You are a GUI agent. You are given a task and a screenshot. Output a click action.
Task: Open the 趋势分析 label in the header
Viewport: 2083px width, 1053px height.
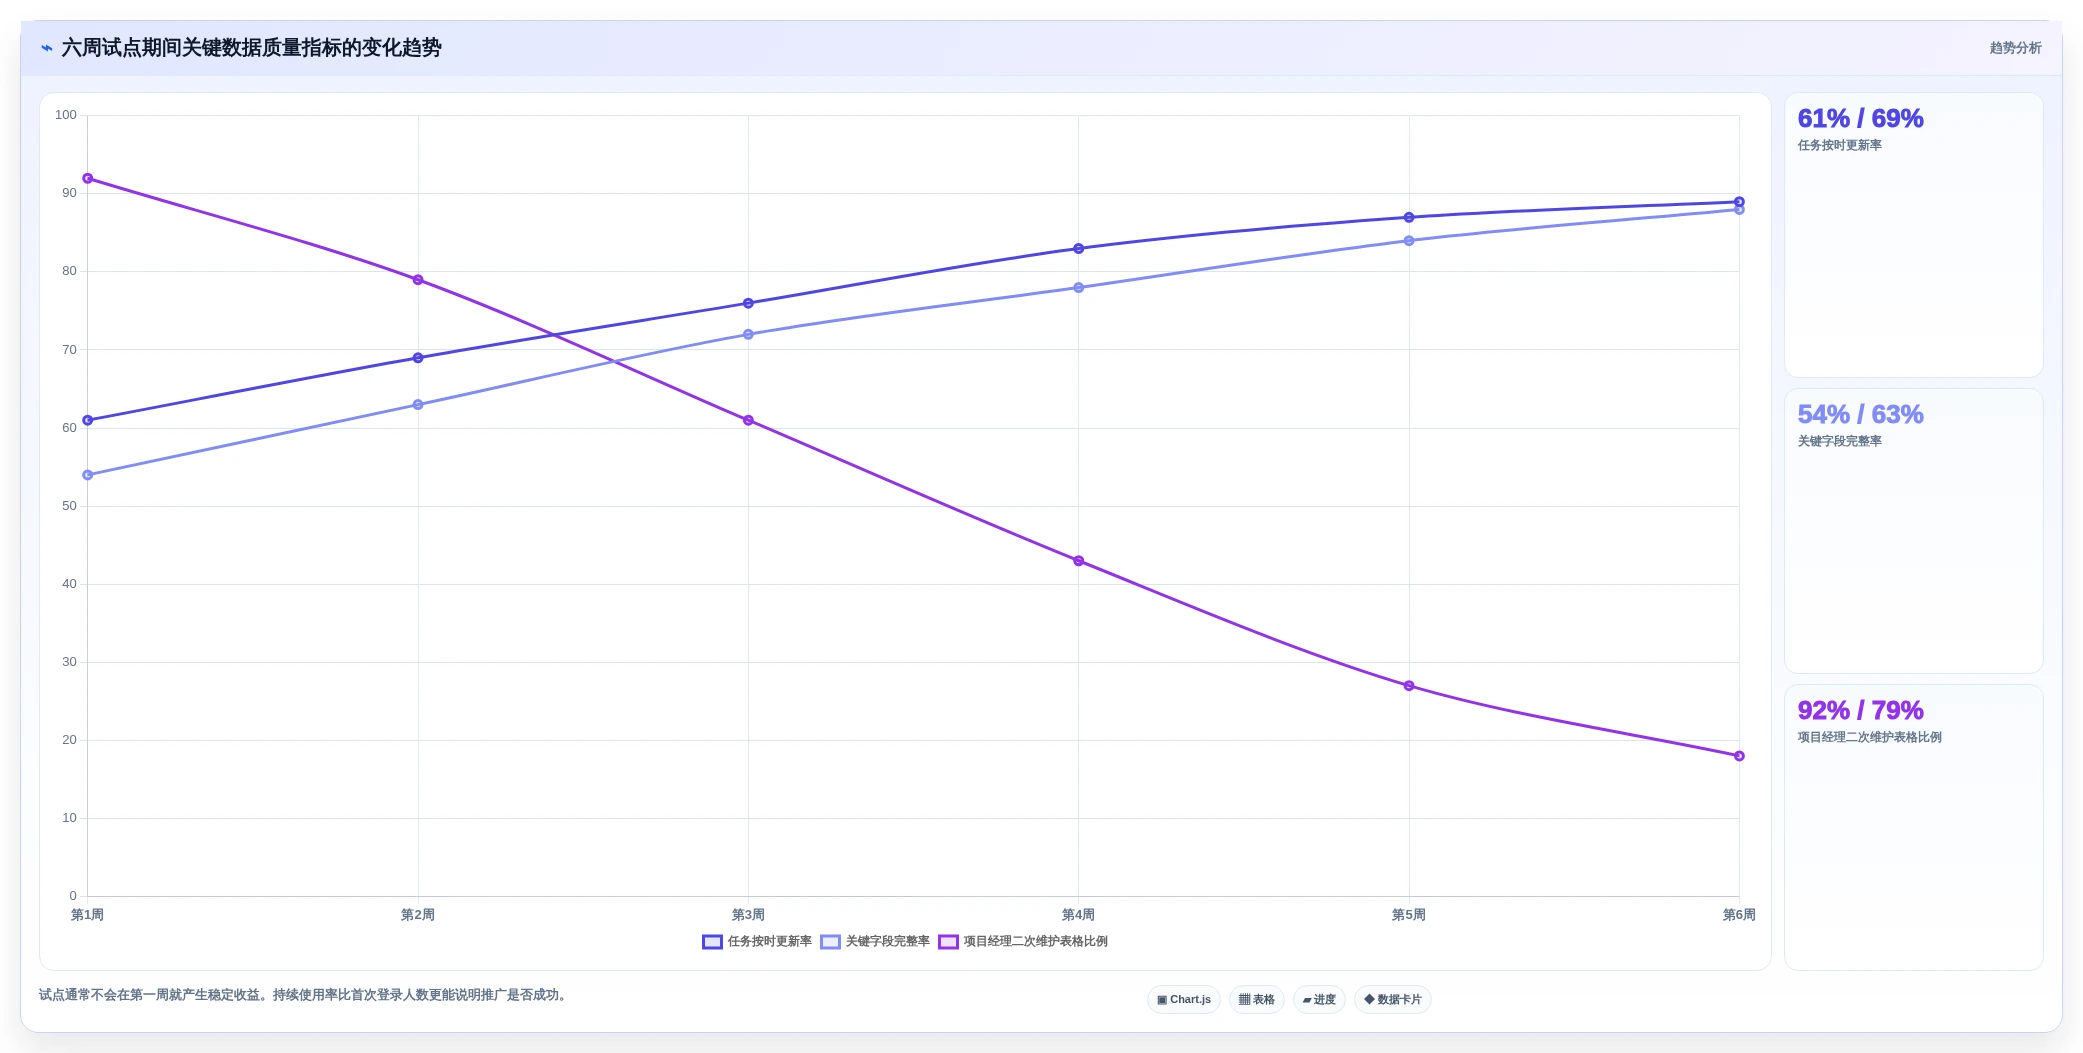pos(2015,48)
